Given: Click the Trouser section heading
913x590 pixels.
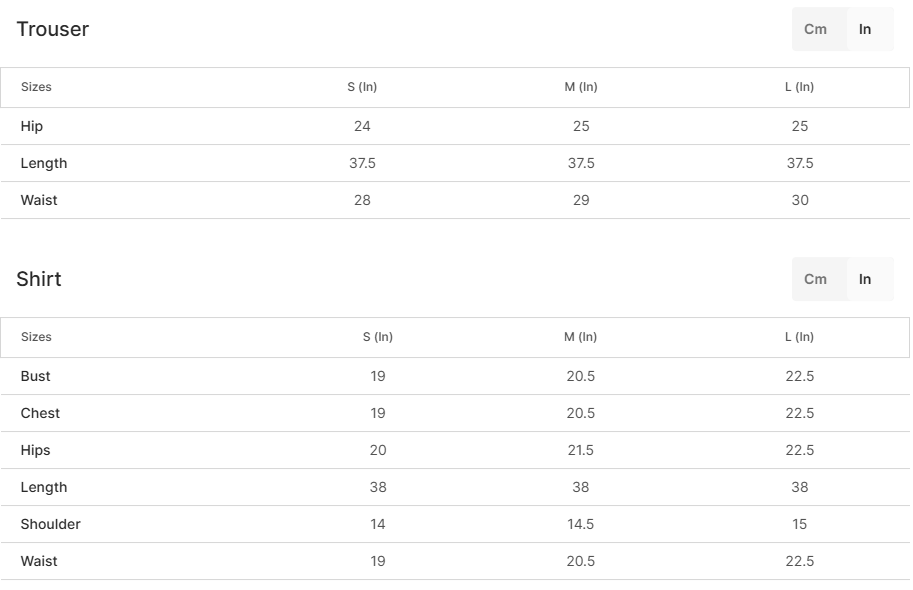Looking at the screenshot, I should [53, 29].
